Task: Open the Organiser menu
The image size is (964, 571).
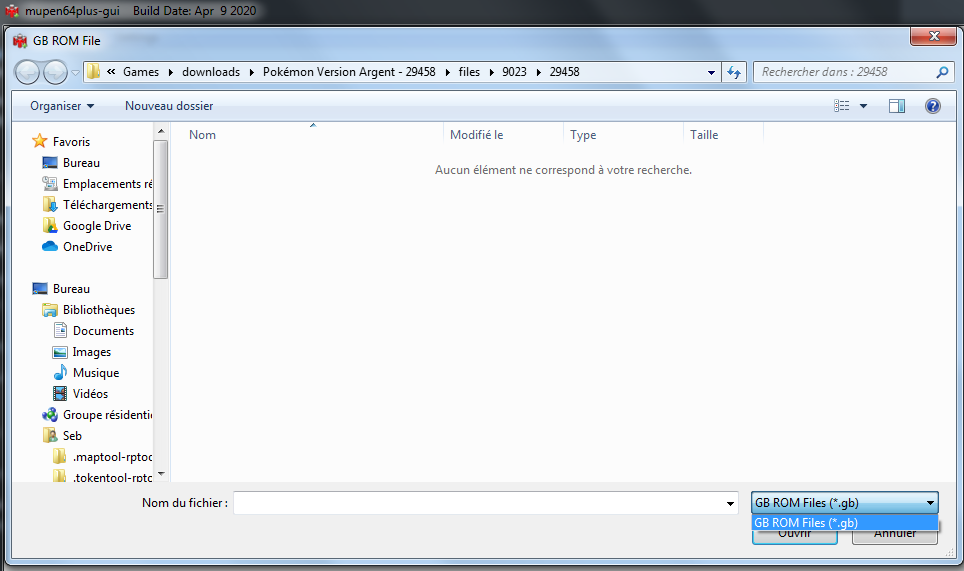Action: [x=62, y=106]
